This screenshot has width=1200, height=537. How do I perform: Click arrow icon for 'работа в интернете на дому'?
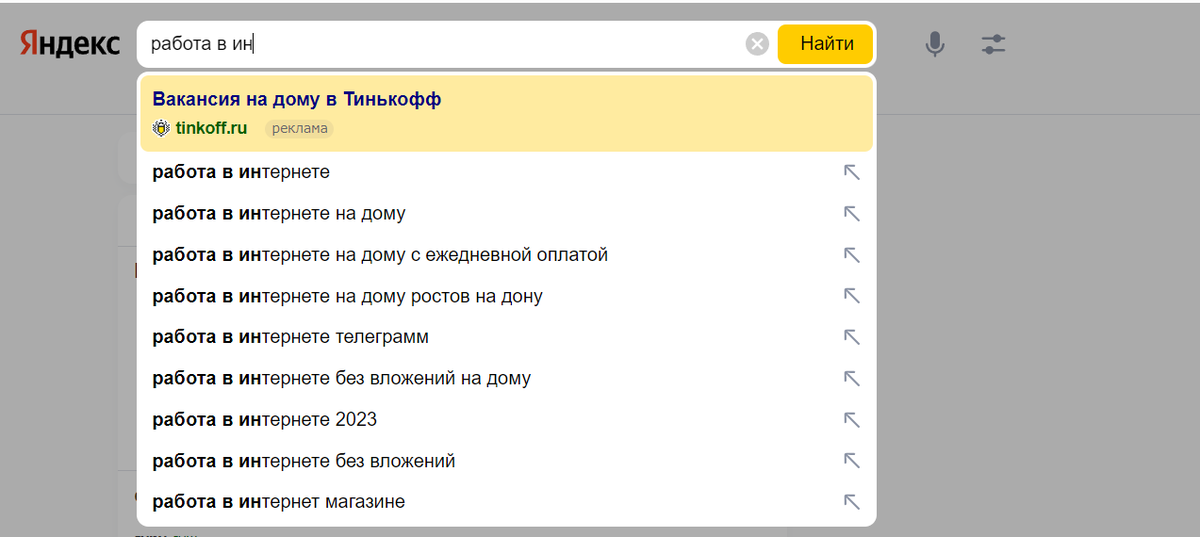pos(852,213)
